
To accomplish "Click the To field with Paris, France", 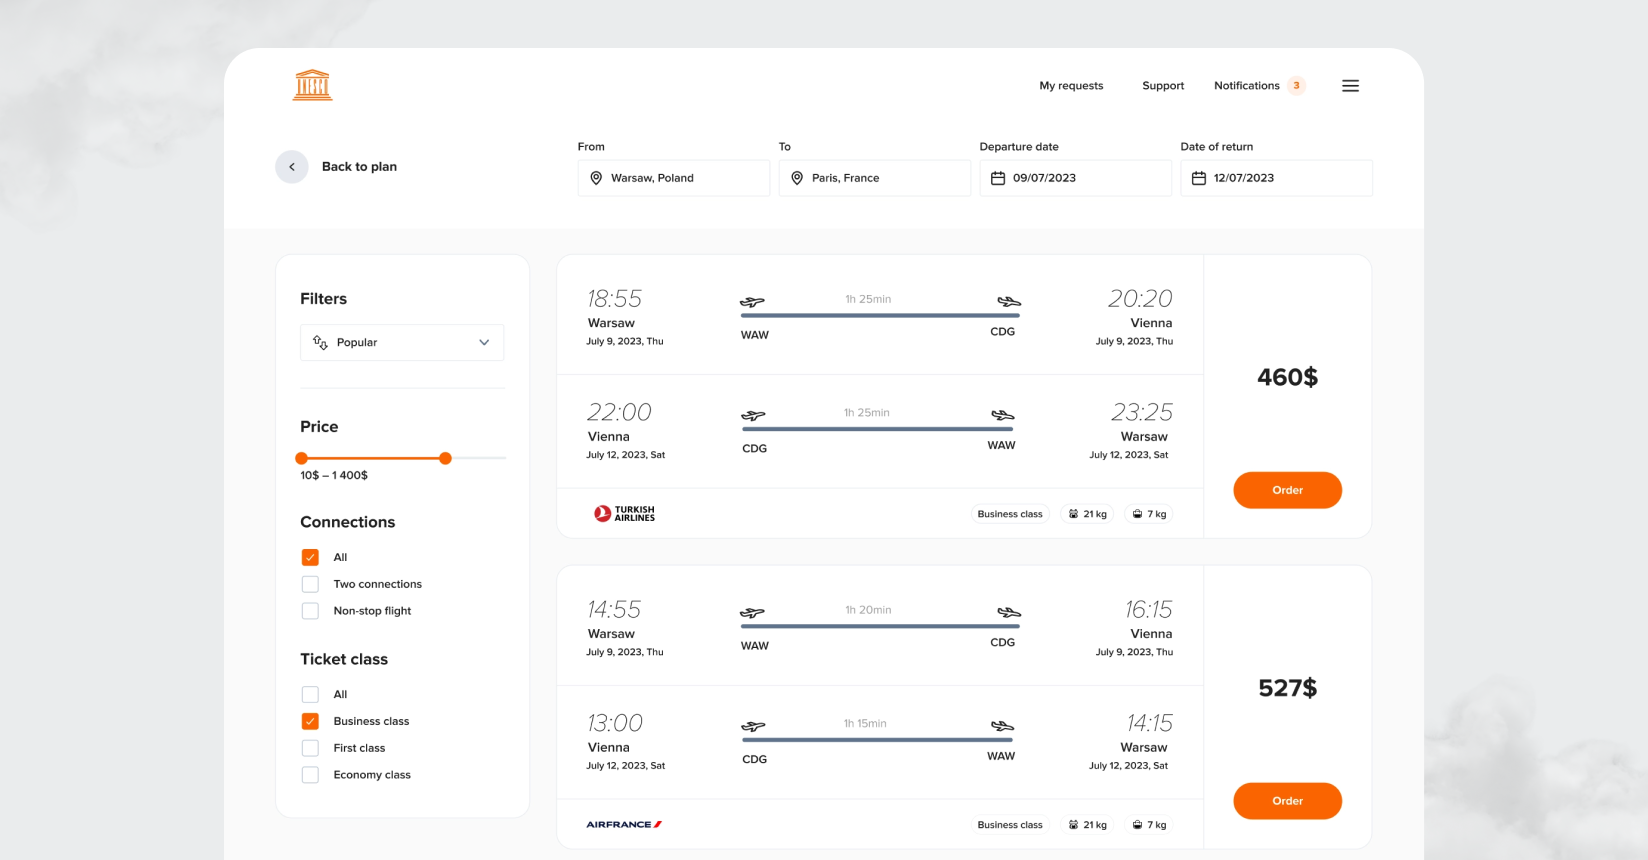I will coord(875,178).
